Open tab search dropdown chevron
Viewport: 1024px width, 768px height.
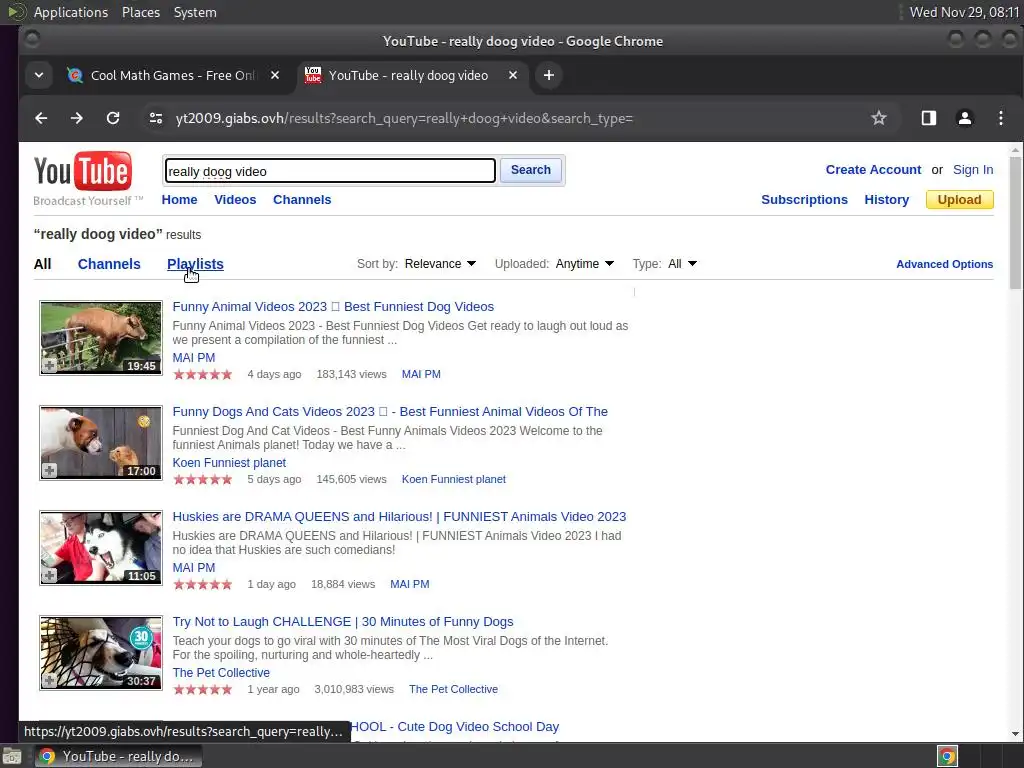(39, 75)
